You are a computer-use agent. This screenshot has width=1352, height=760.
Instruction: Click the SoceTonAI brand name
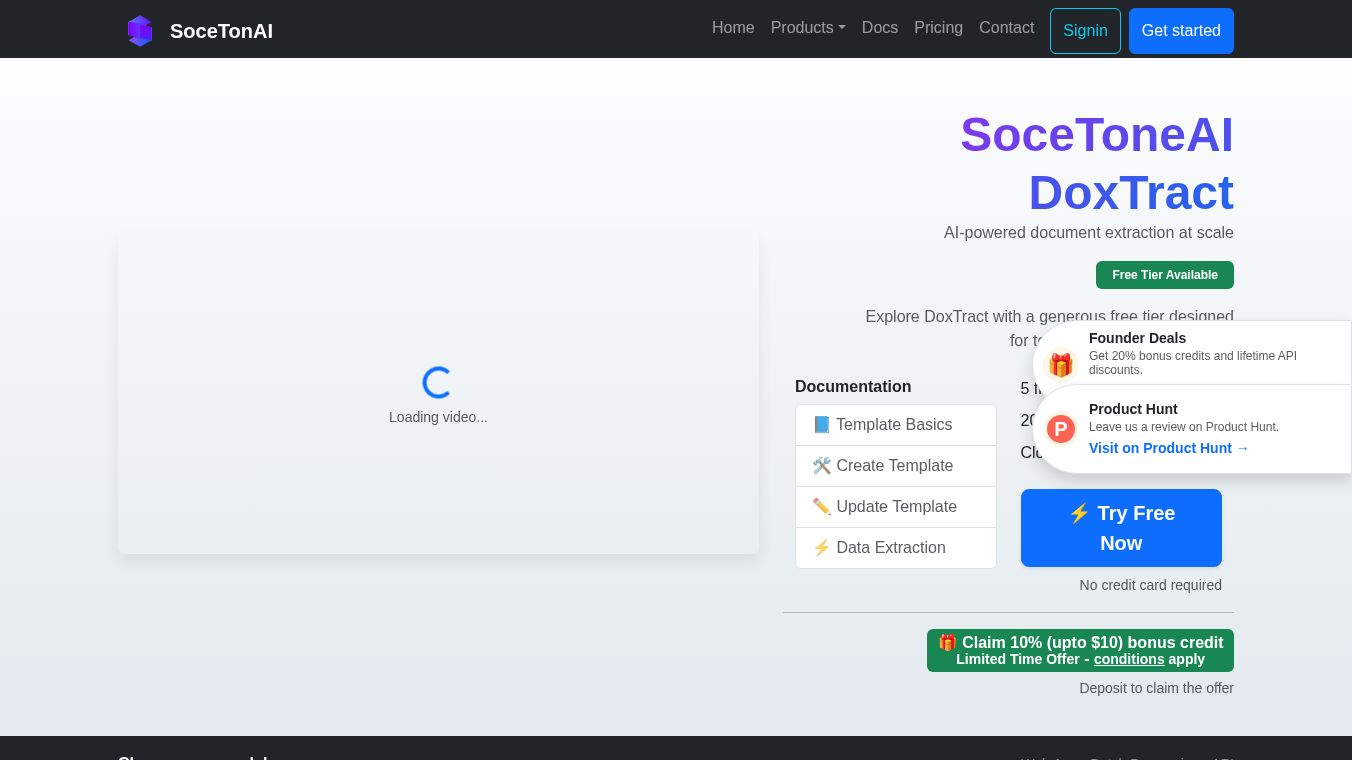(221, 31)
